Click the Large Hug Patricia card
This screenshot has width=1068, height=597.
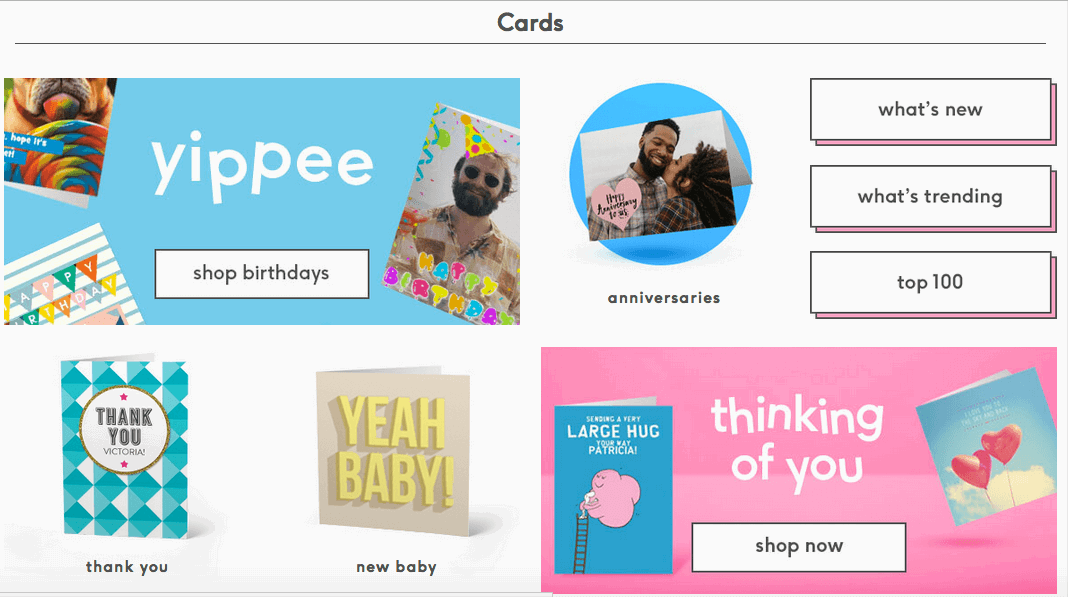click(x=613, y=487)
